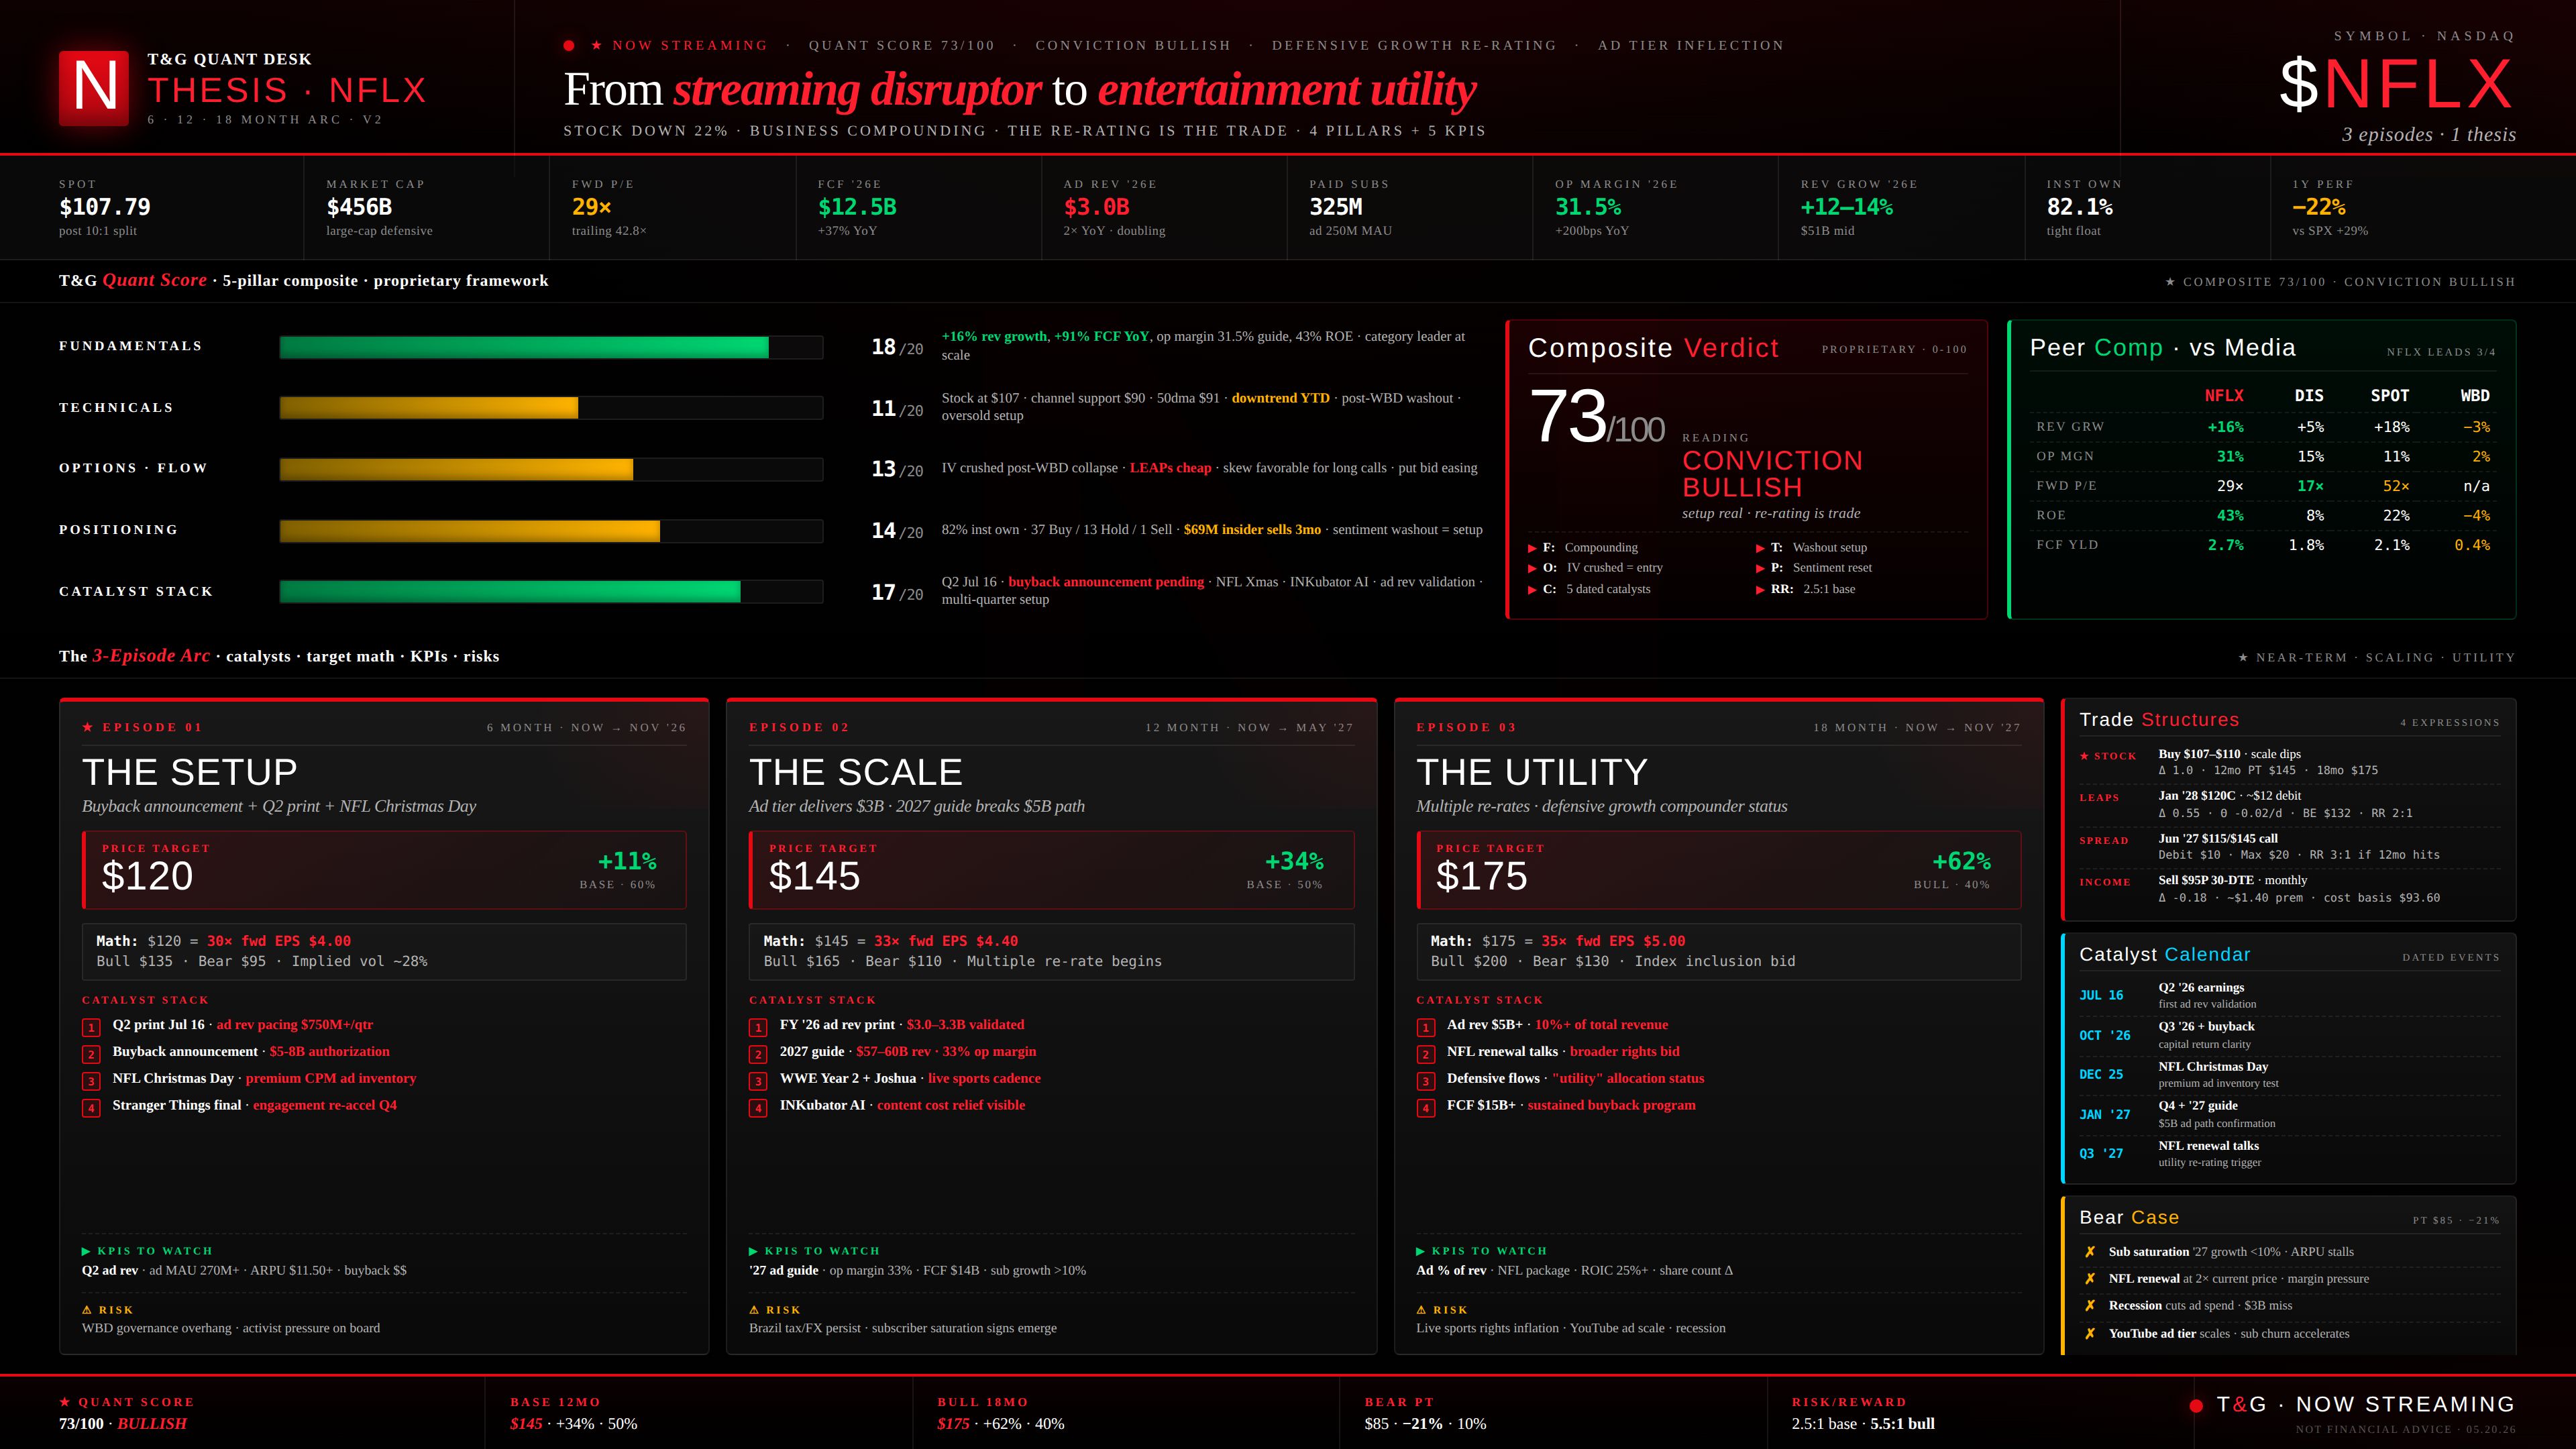Click the SPREAD trade structure label

point(2104,841)
